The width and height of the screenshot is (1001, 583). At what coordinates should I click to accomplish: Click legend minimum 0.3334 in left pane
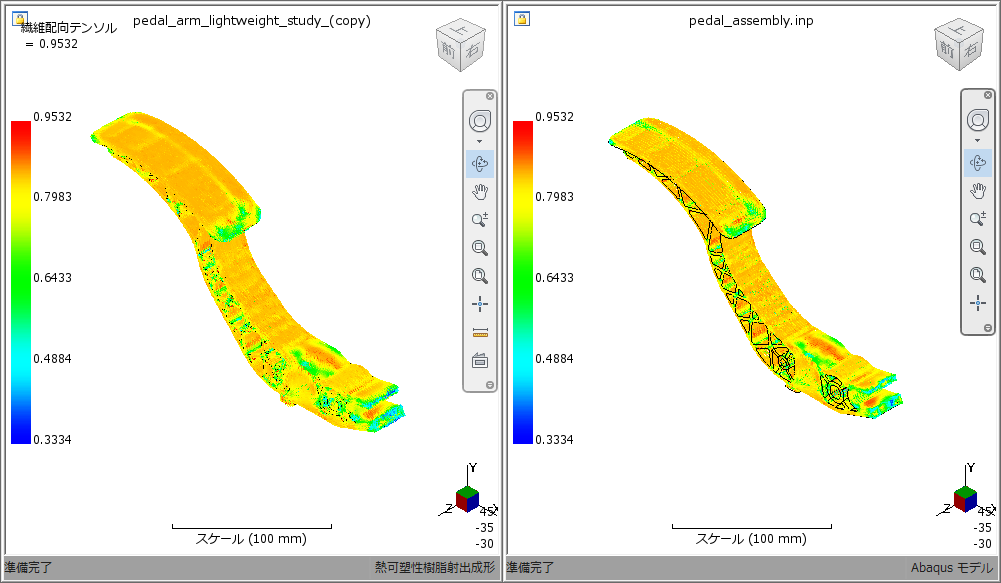[52, 440]
